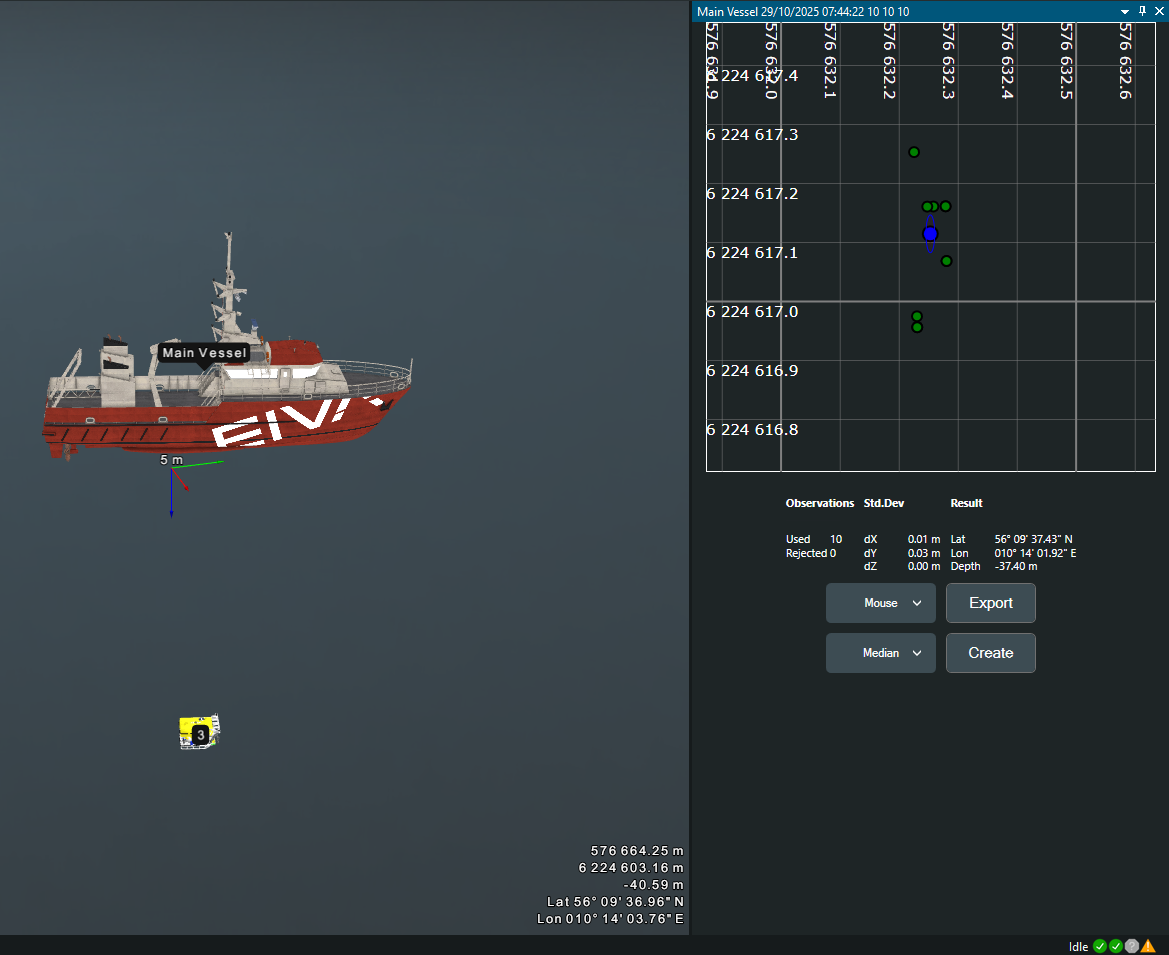Click the Lon 010° 14' 03.76" E readout
Image resolution: width=1169 pixels, height=955 pixels.
tap(610, 919)
